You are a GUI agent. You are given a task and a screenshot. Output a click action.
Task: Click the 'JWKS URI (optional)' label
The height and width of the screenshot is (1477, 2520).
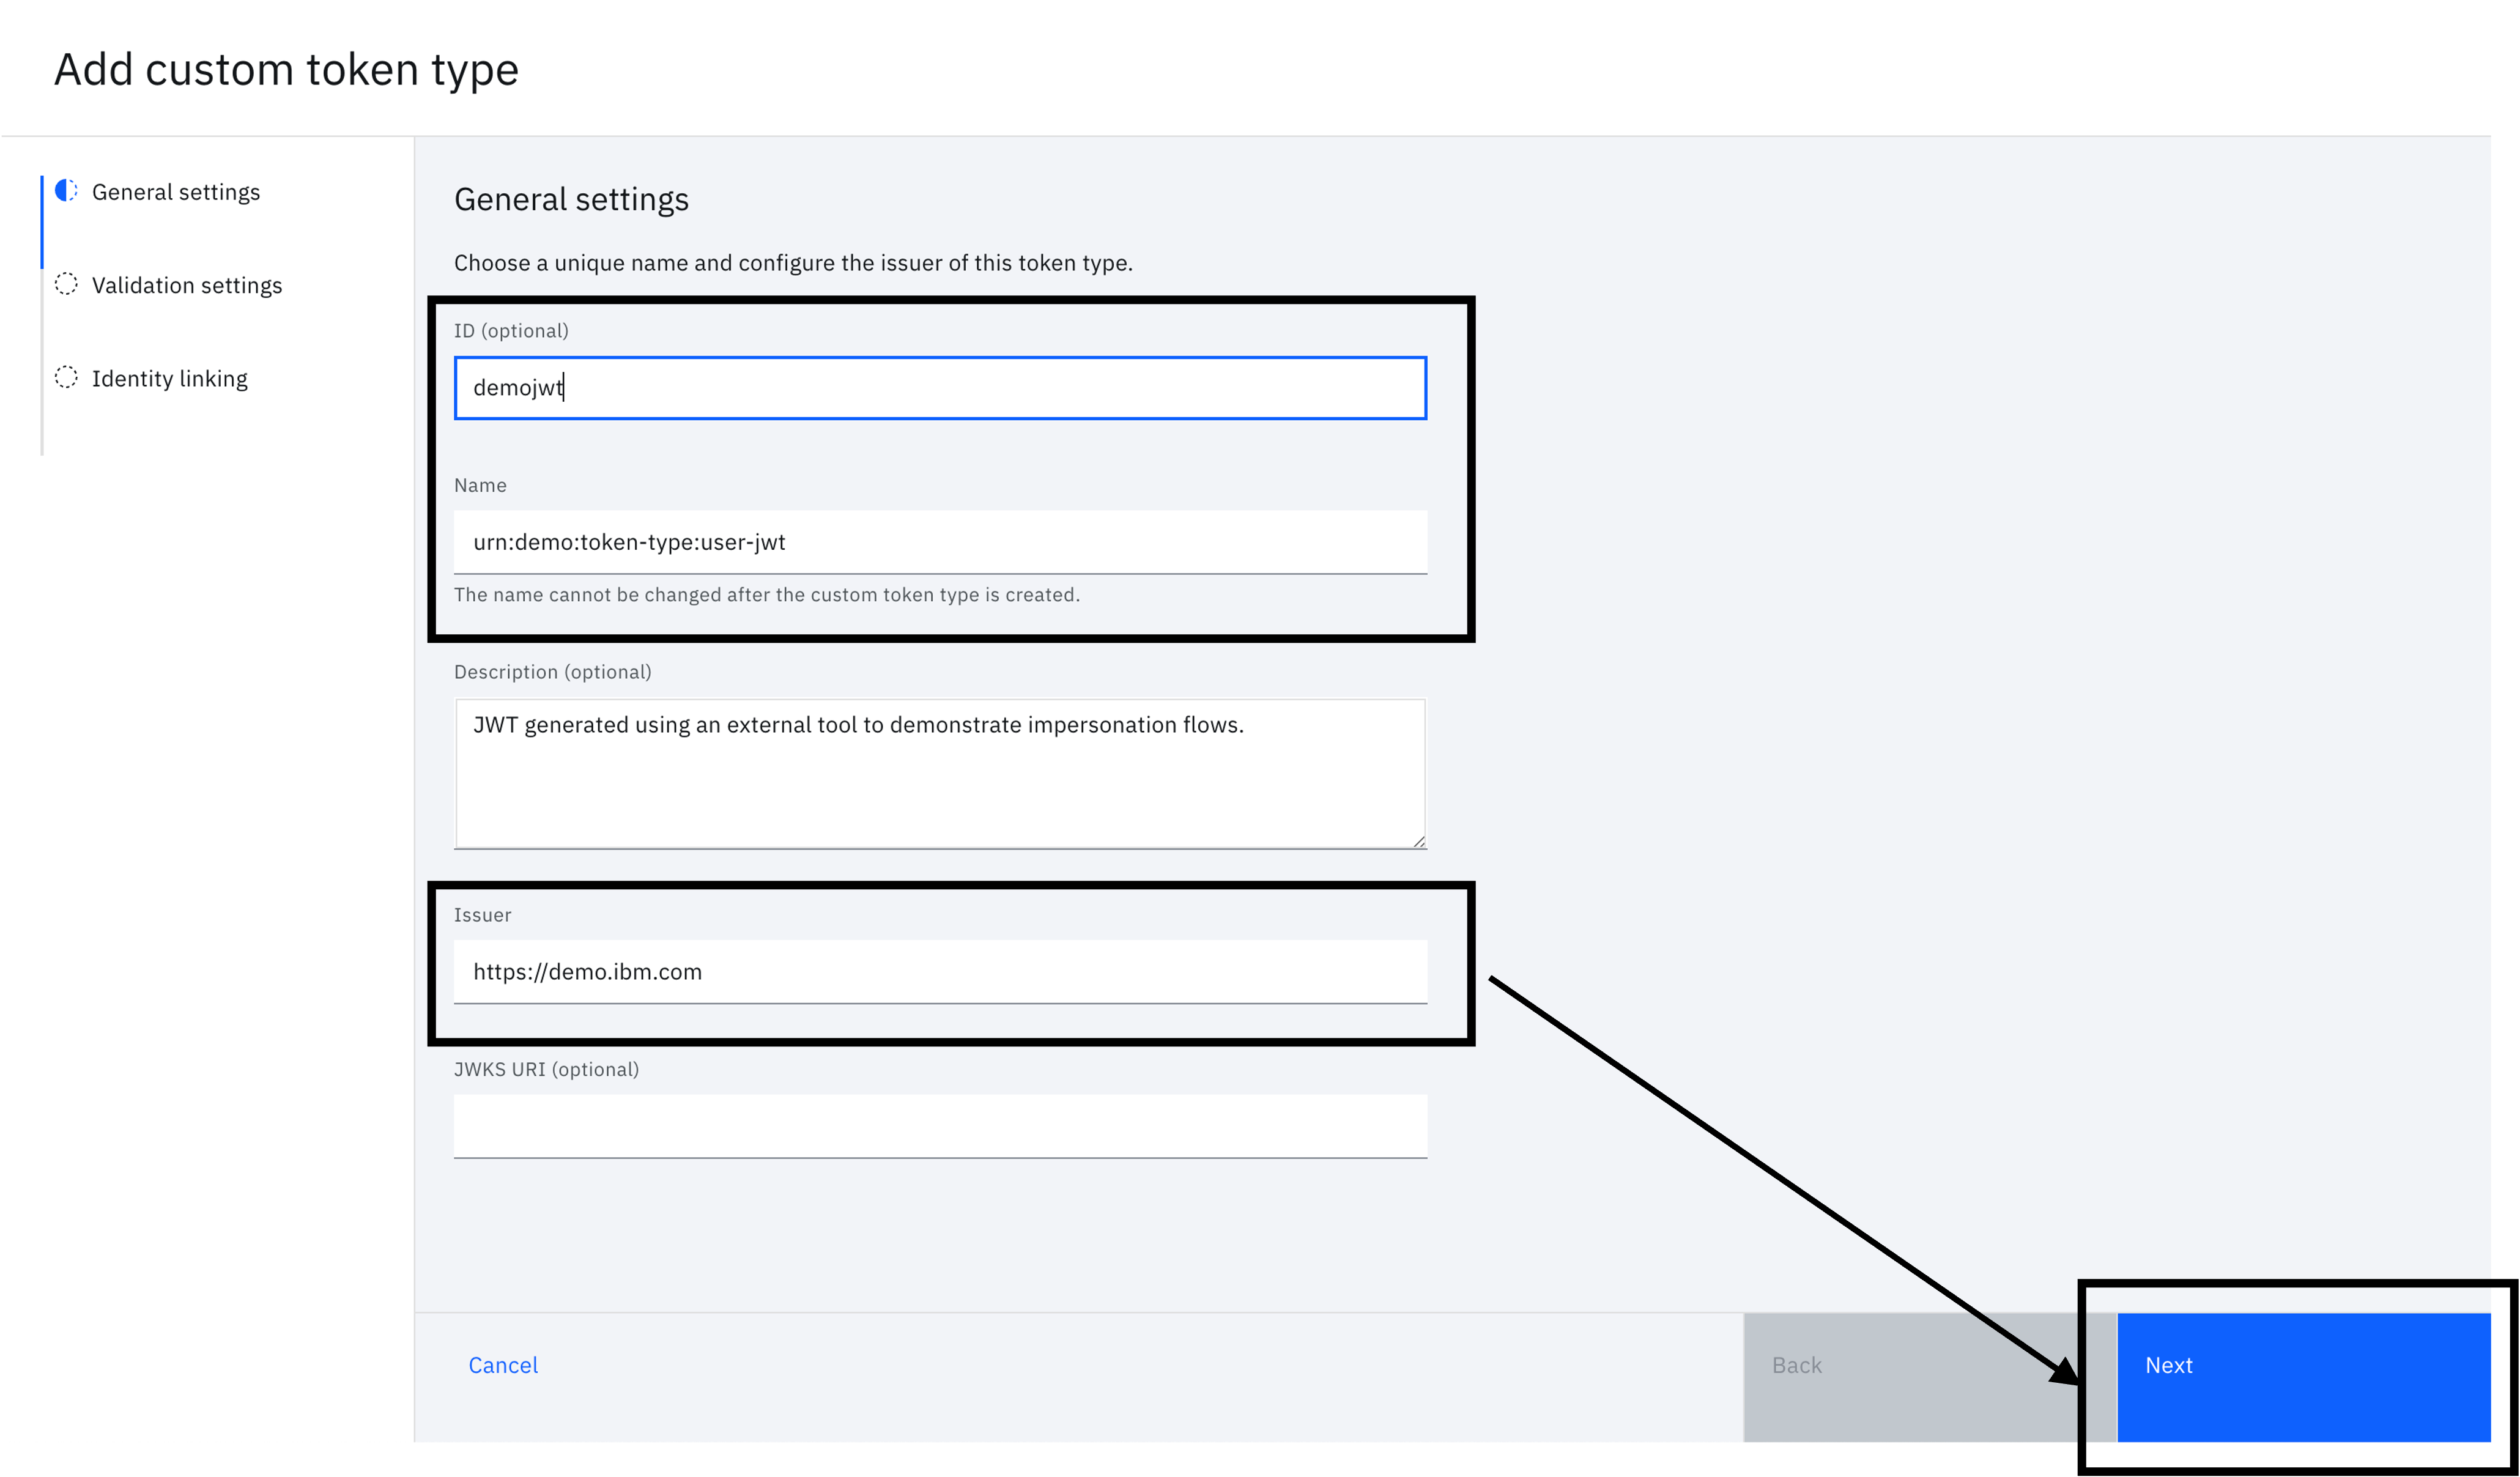(x=546, y=1069)
